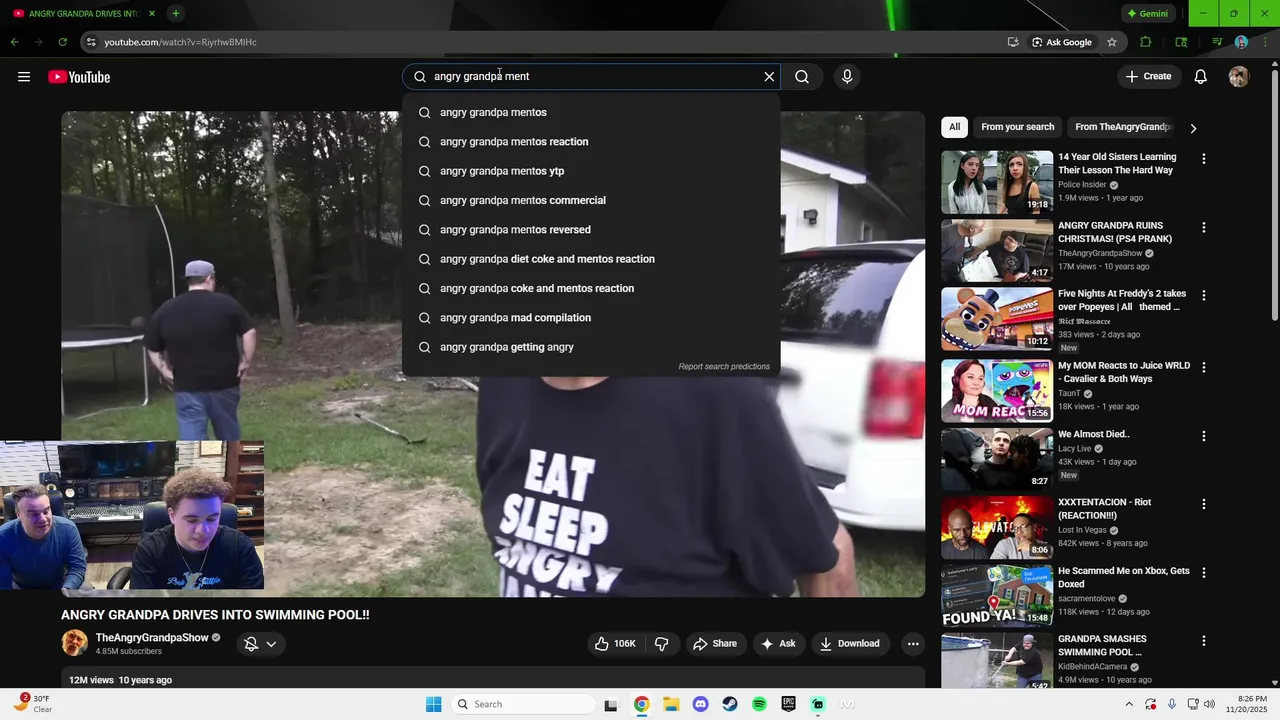Open the Share button

click(715, 644)
